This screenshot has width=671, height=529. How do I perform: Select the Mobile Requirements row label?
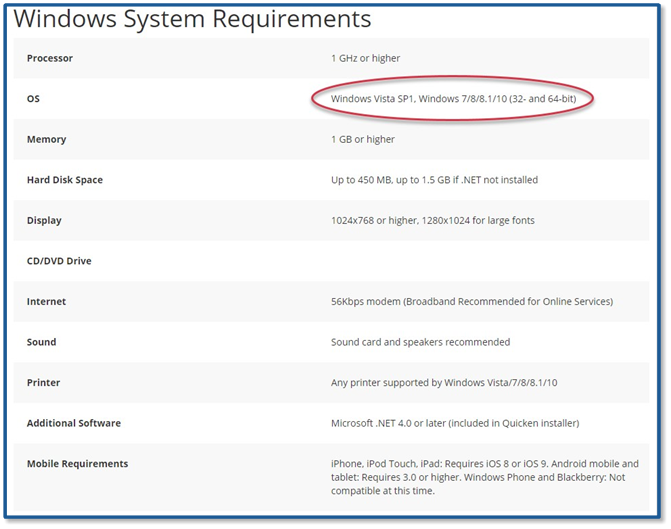pos(77,463)
